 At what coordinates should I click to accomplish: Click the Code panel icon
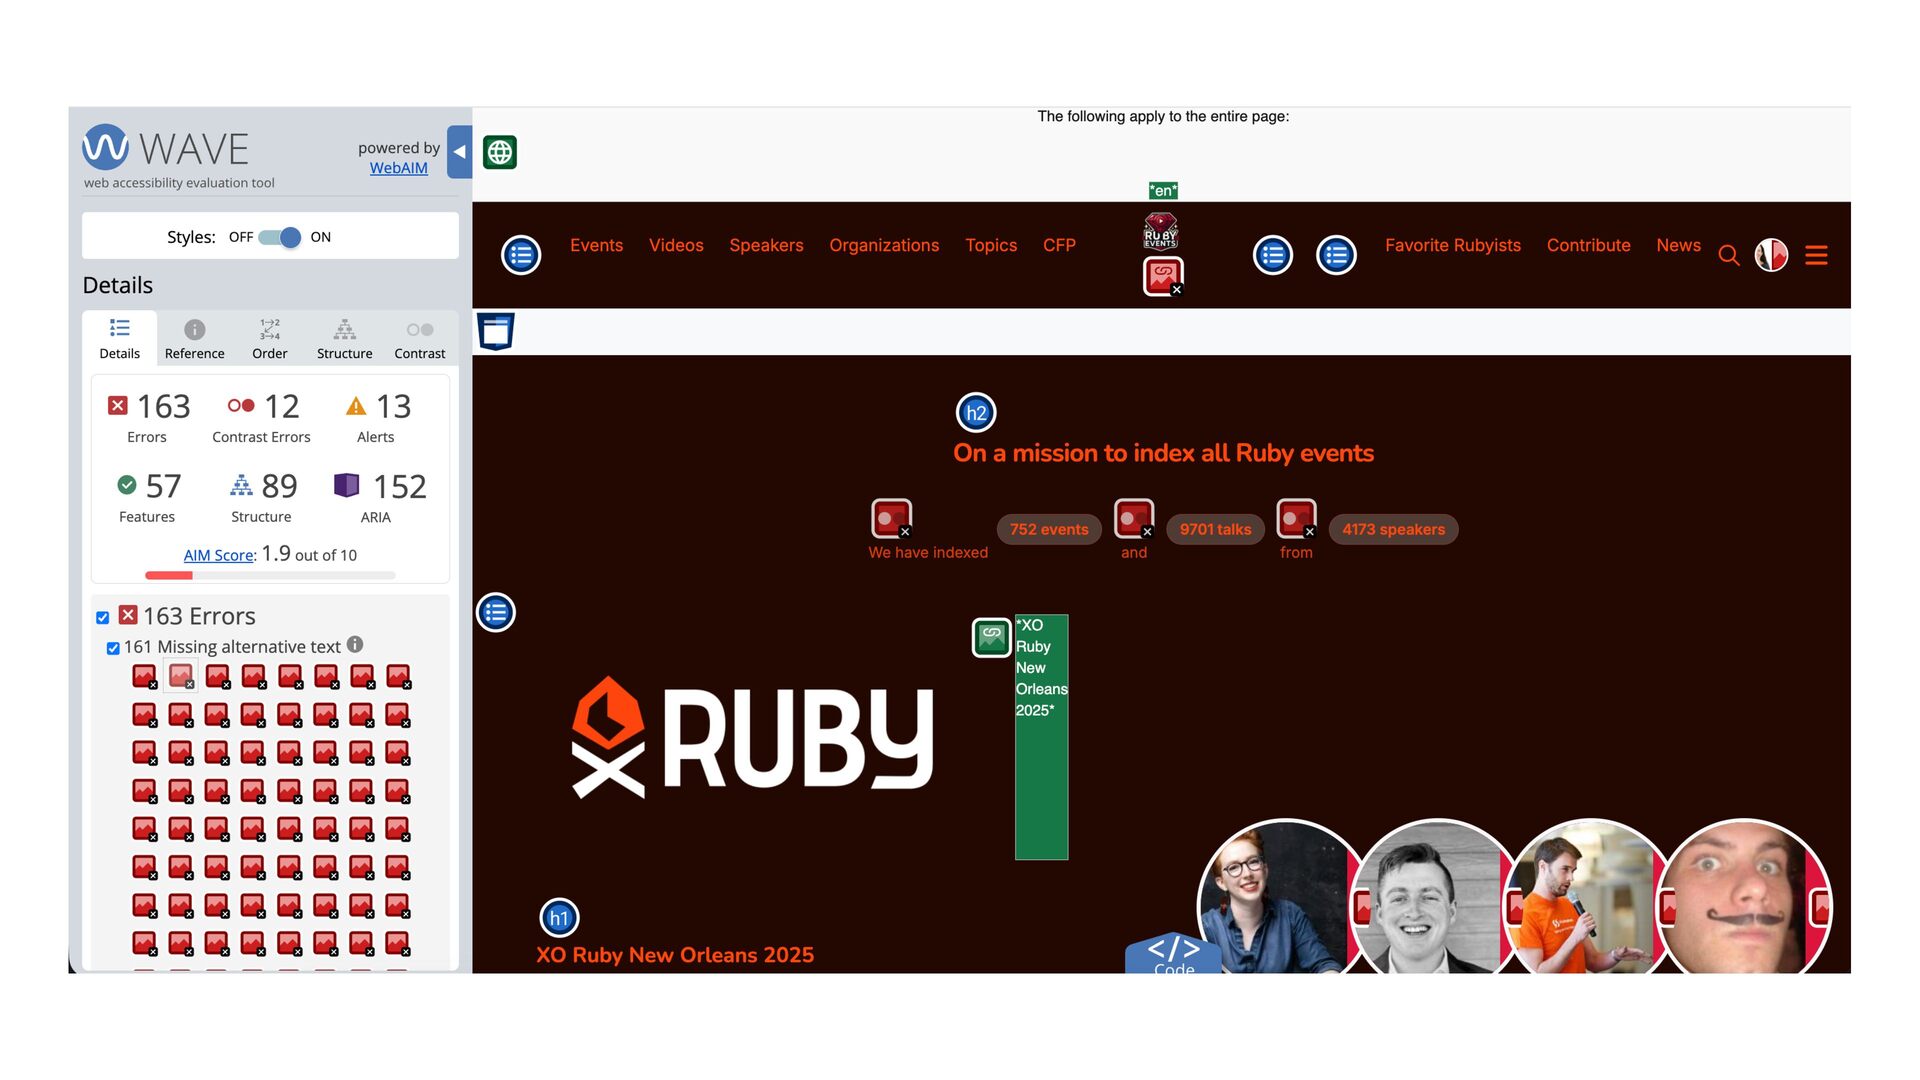tap(1174, 953)
